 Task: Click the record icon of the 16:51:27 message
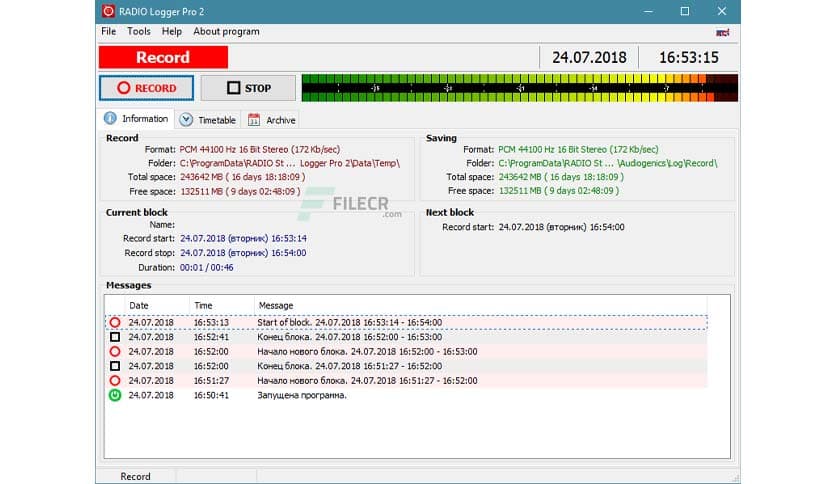tap(115, 381)
